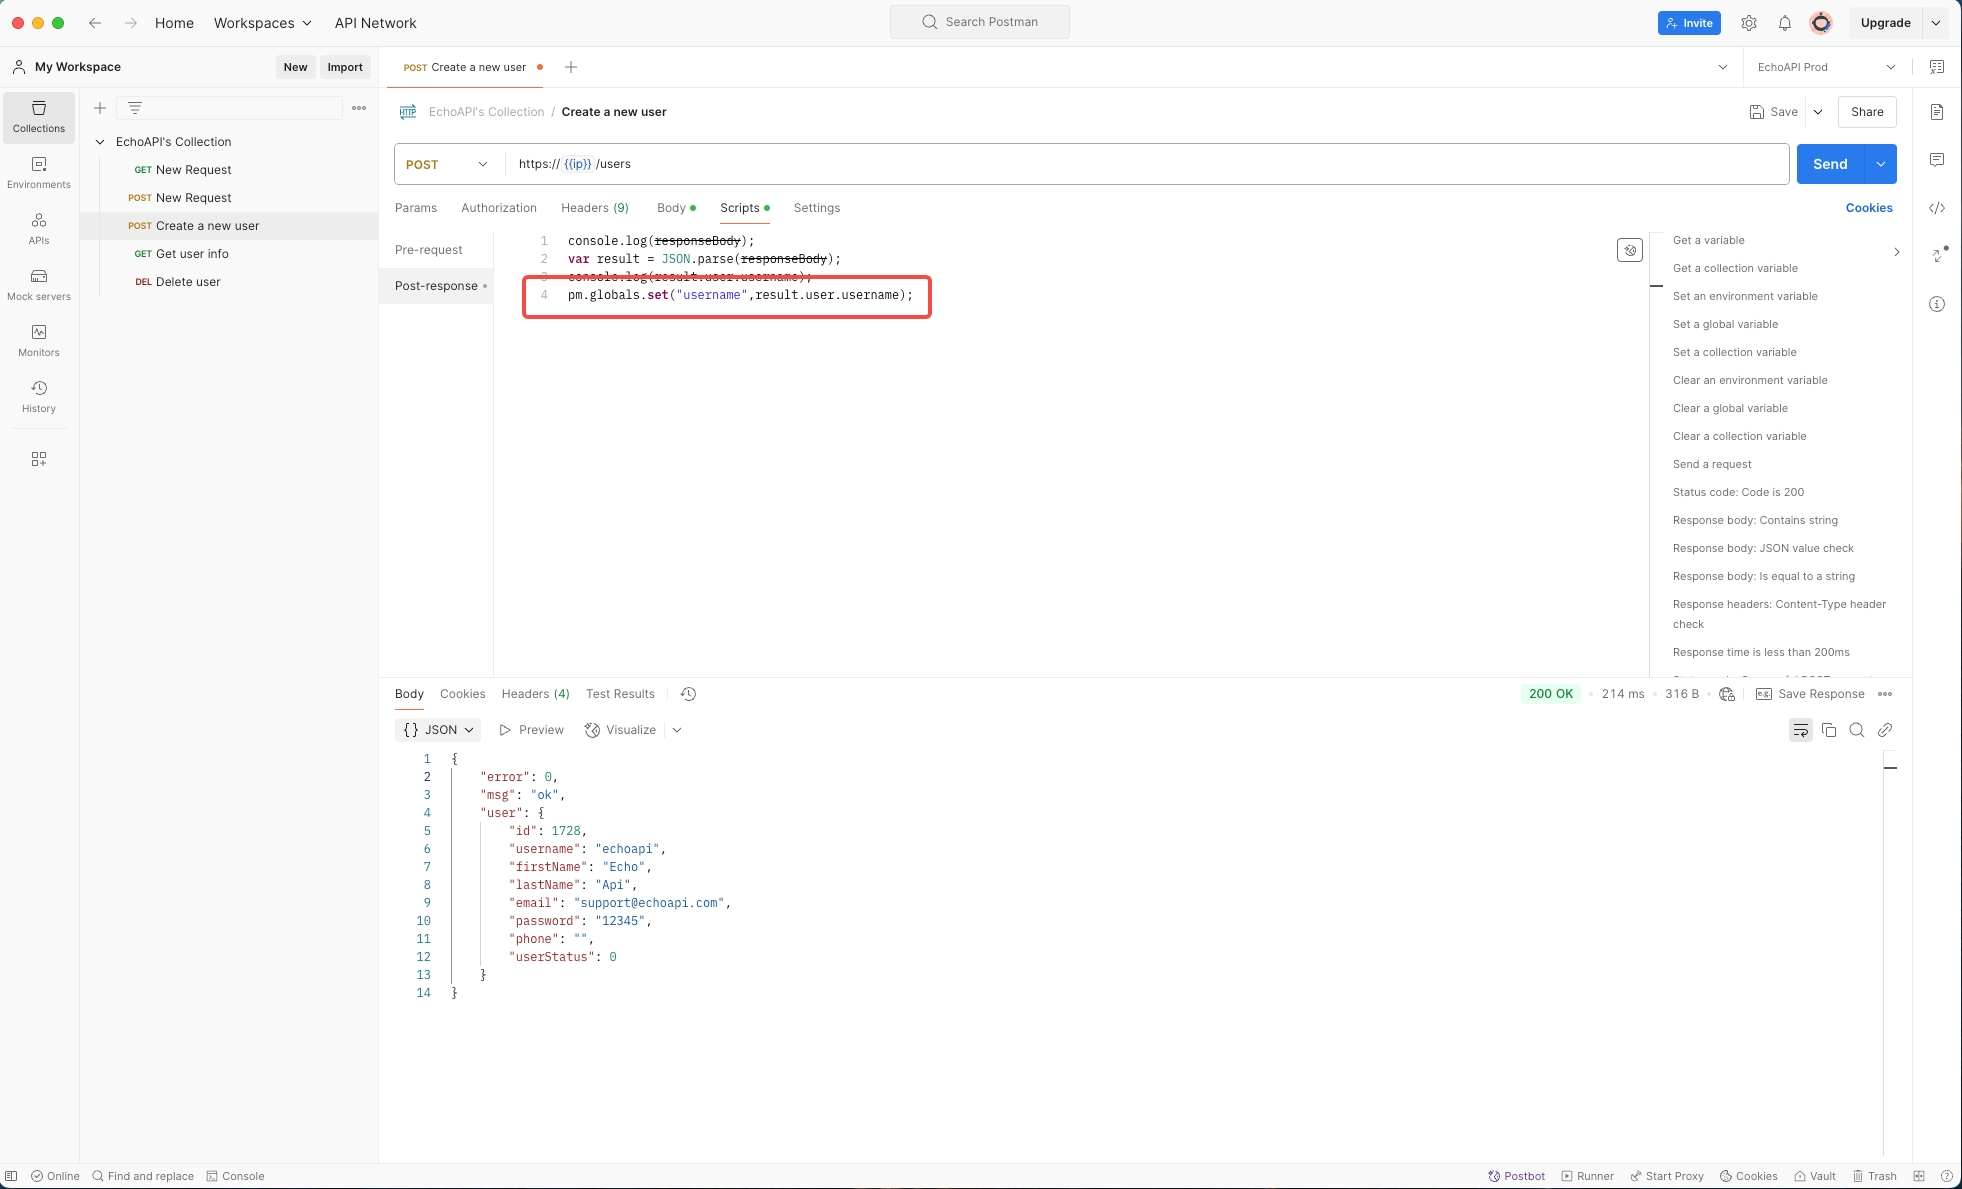This screenshot has height=1189, width=1962.
Task: Insert 'Set a global variable' snippet
Action: [1725, 324]
